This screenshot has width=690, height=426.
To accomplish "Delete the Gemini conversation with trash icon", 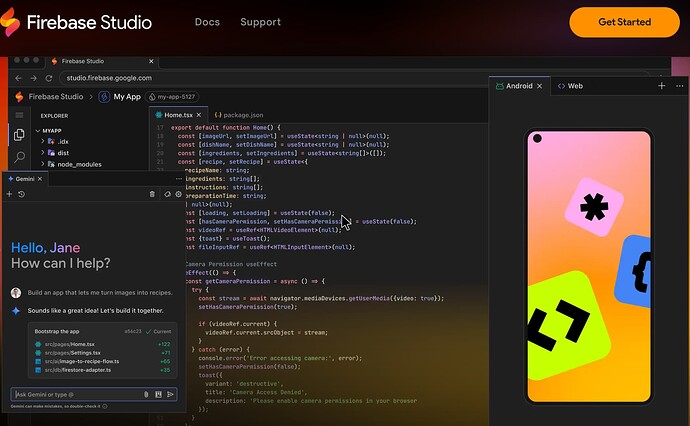I will (152, 194).
